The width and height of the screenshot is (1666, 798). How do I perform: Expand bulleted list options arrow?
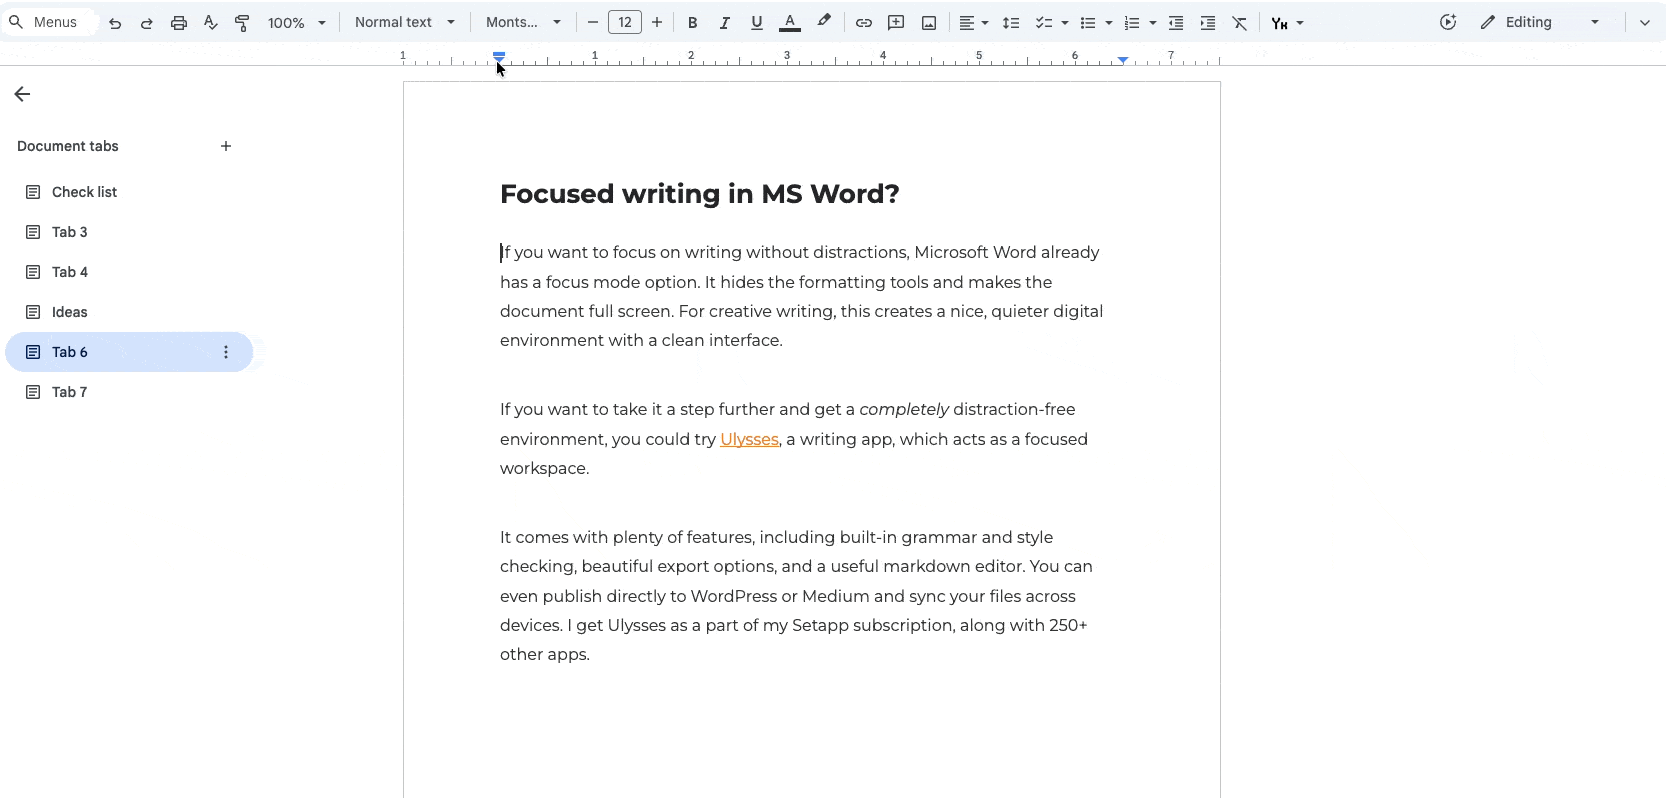(1108, 22)
